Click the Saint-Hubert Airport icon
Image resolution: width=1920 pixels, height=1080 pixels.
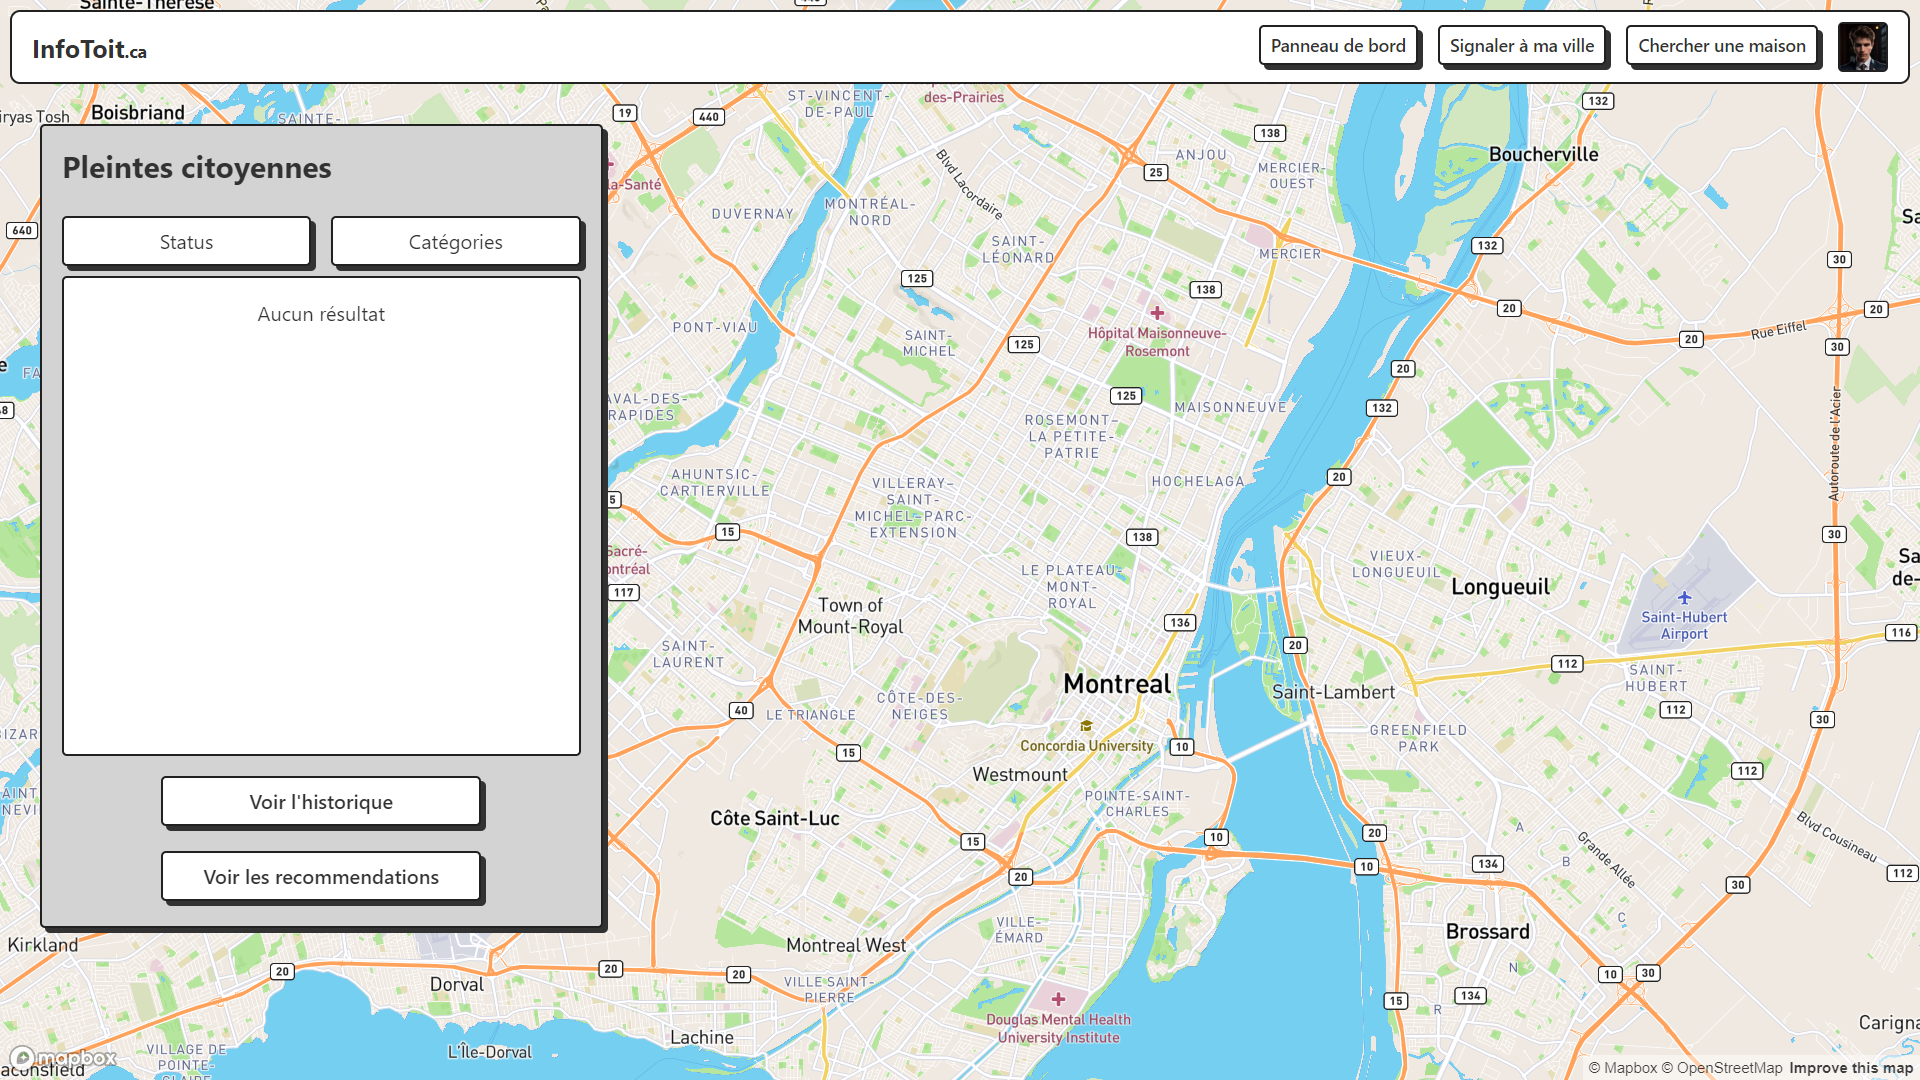tap(1684, 598)
